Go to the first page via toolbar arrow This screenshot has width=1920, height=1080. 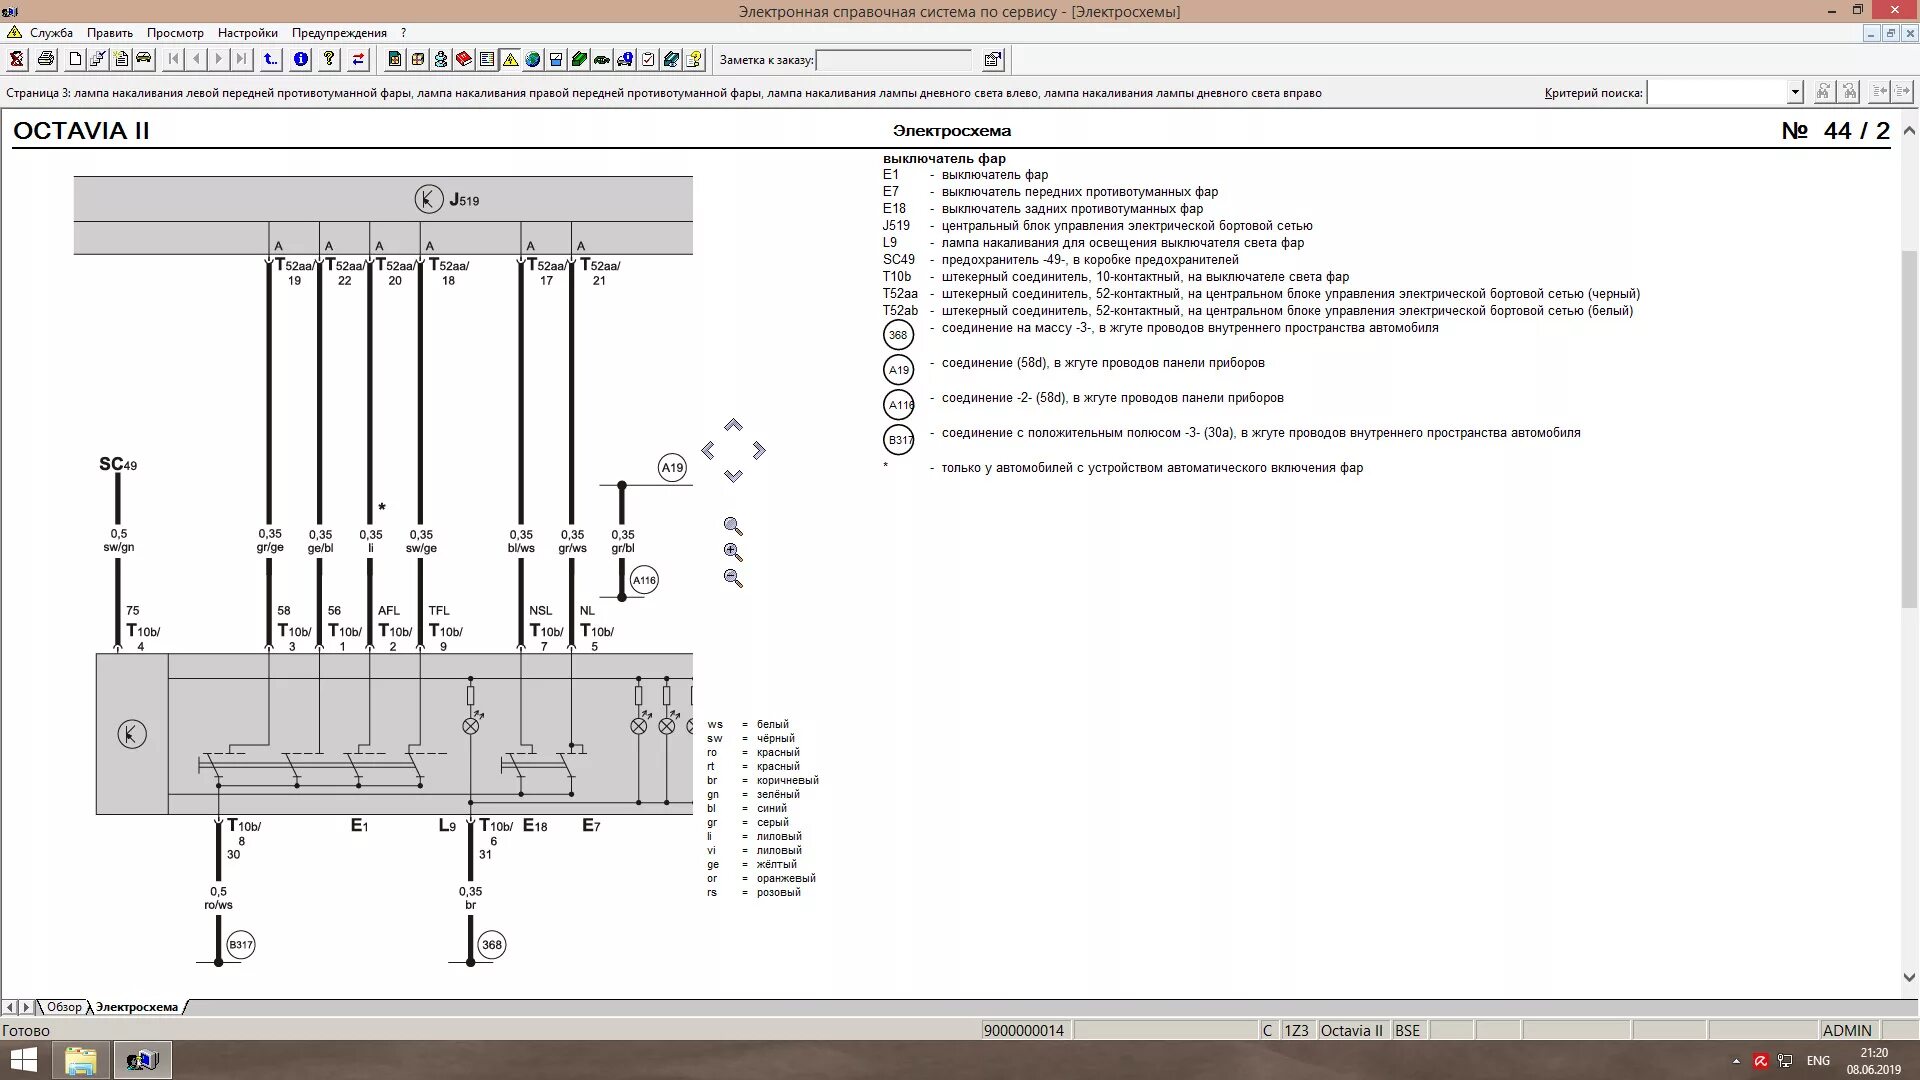pyautogui.click(x=173, y=60)
